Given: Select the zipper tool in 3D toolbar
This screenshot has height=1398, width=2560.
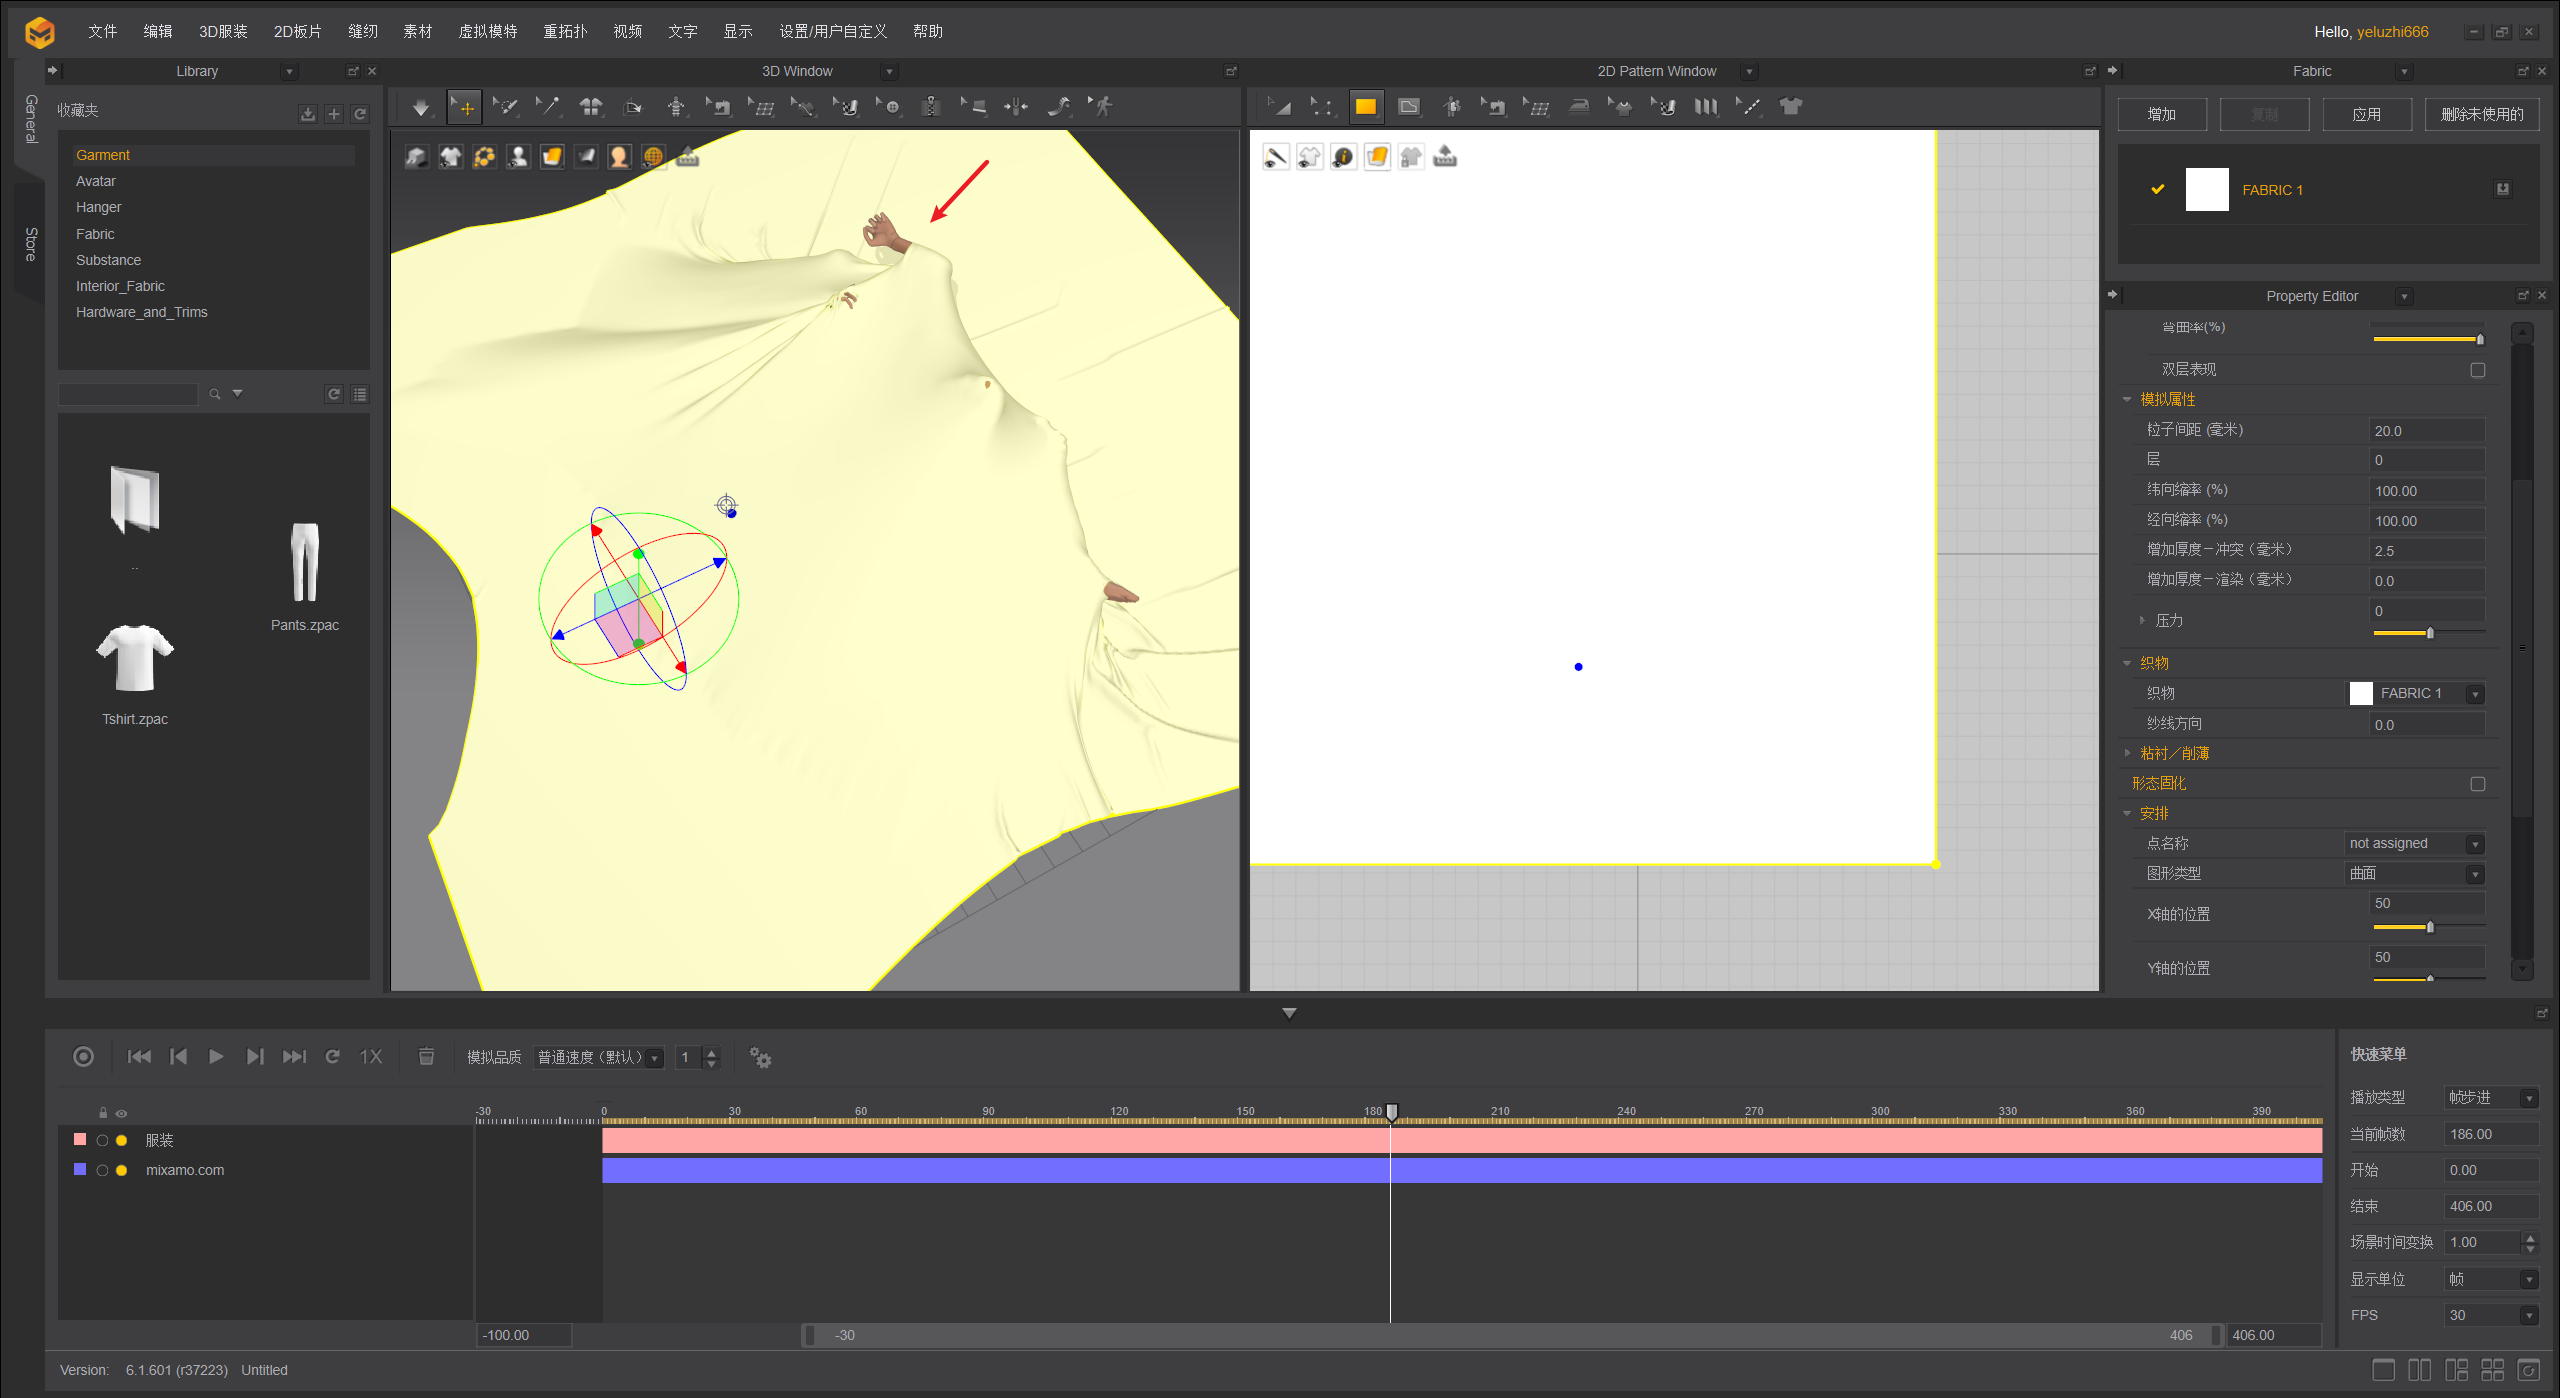Looking at the screenshot, I should tap(931, 107).
